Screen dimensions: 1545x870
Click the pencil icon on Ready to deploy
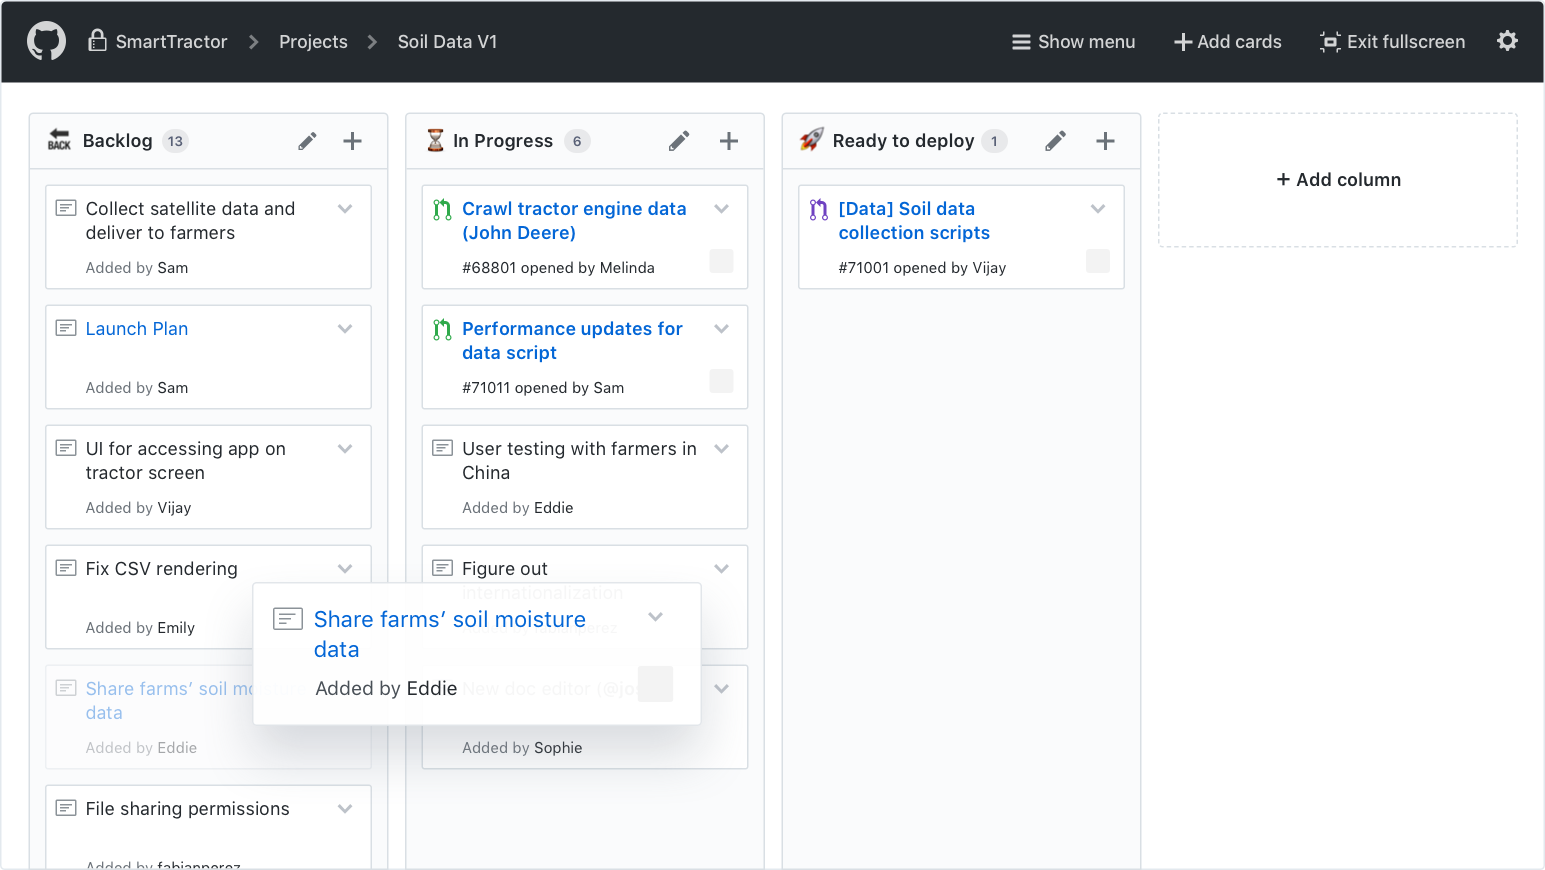tap(1055, 141)
